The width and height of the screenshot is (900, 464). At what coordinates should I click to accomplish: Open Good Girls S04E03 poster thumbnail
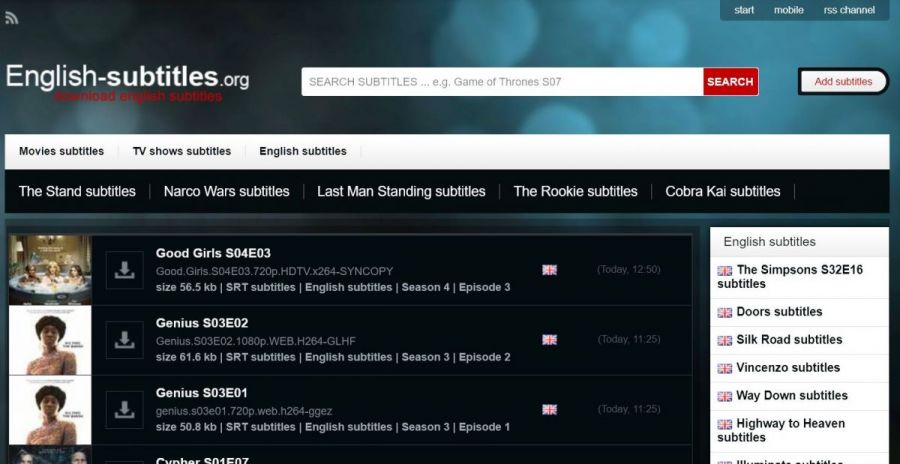point(50,270)
